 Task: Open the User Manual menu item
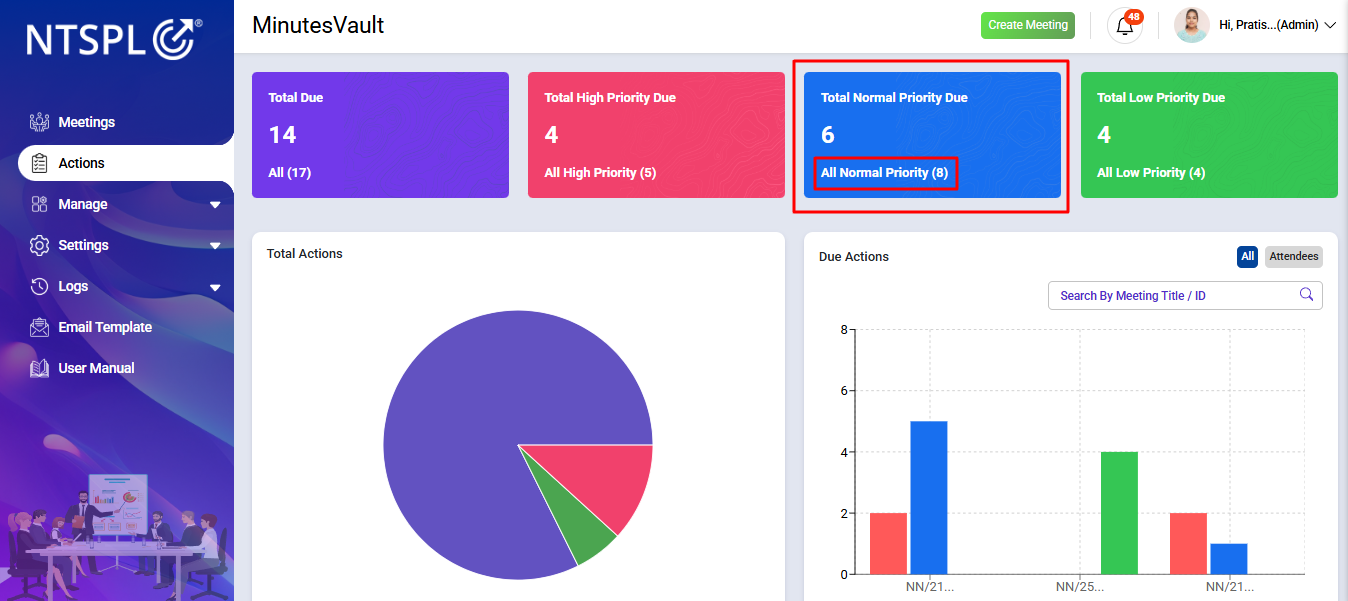[x=96, y=368]
